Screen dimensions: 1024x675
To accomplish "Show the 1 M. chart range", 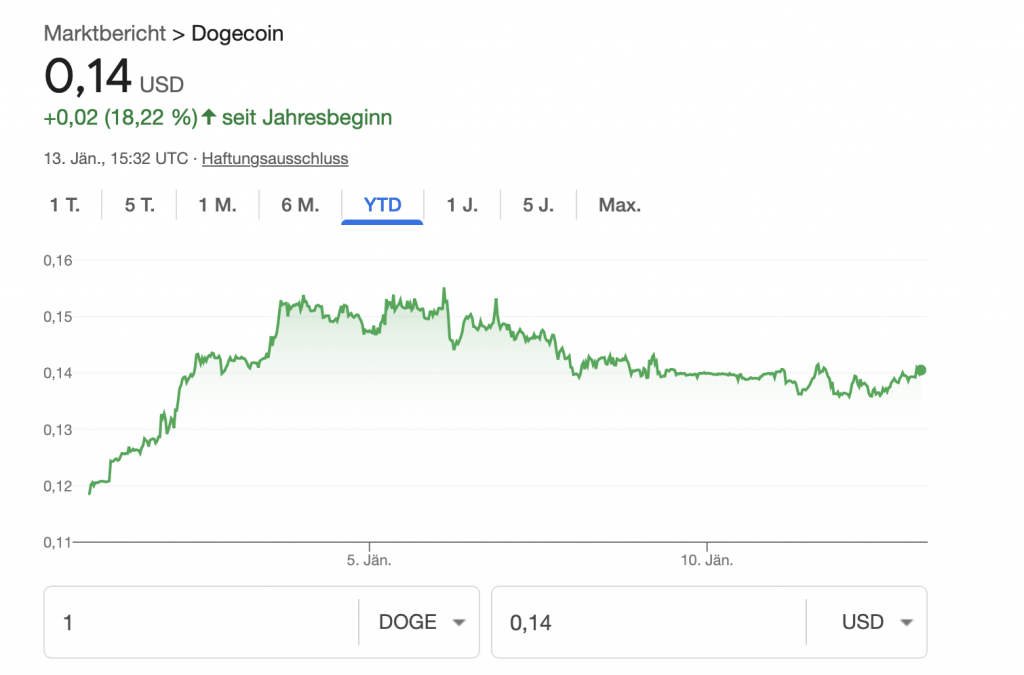I will pyautogui.click(x=217, y=205).
